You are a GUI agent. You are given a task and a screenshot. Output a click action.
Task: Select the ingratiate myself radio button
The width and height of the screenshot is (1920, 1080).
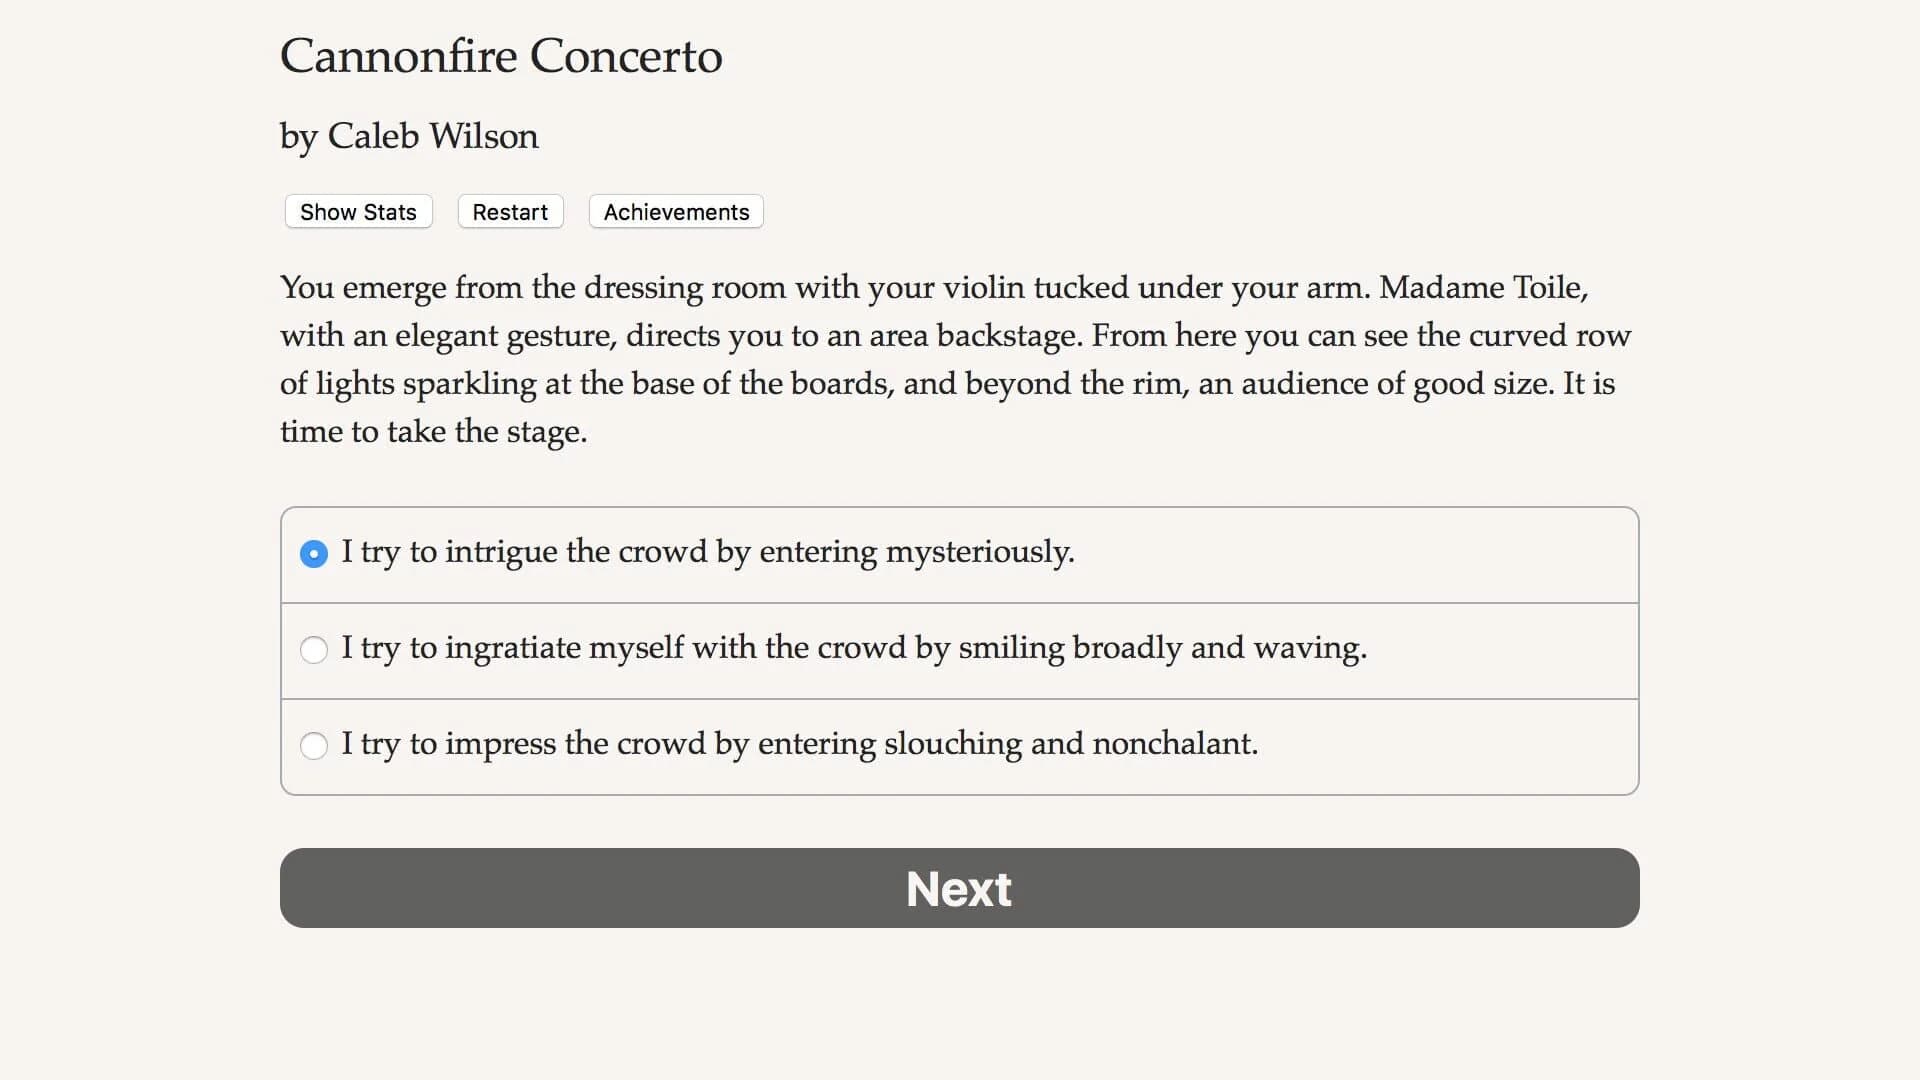click(314, 650)
